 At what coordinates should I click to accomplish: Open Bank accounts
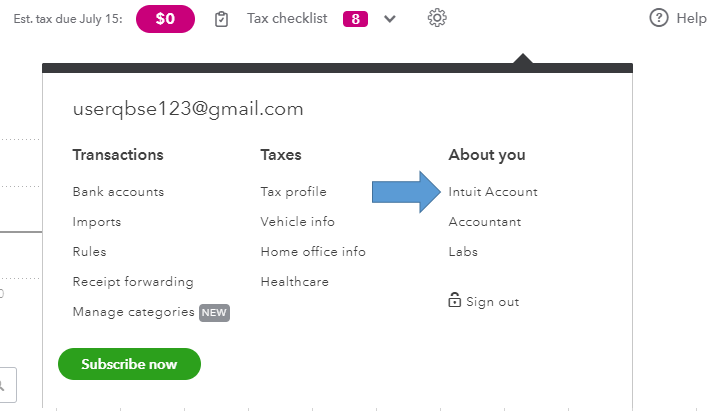pyautogui.click(x=118, y=192)
